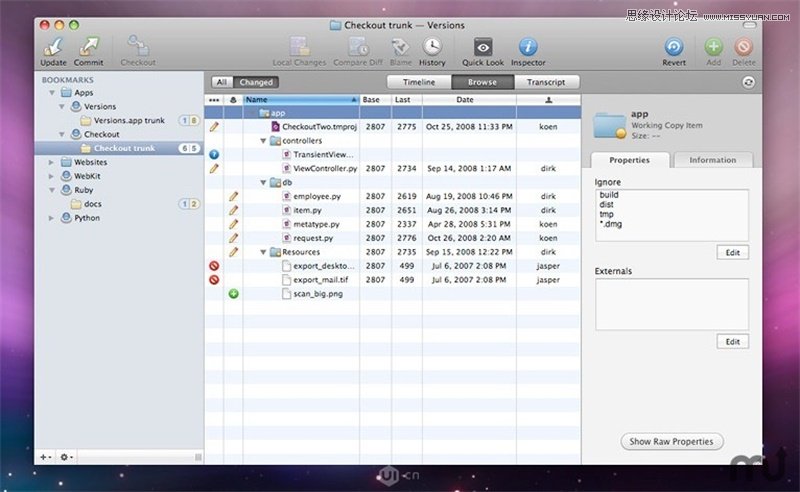Sort by the Date column header

(465, 100)
